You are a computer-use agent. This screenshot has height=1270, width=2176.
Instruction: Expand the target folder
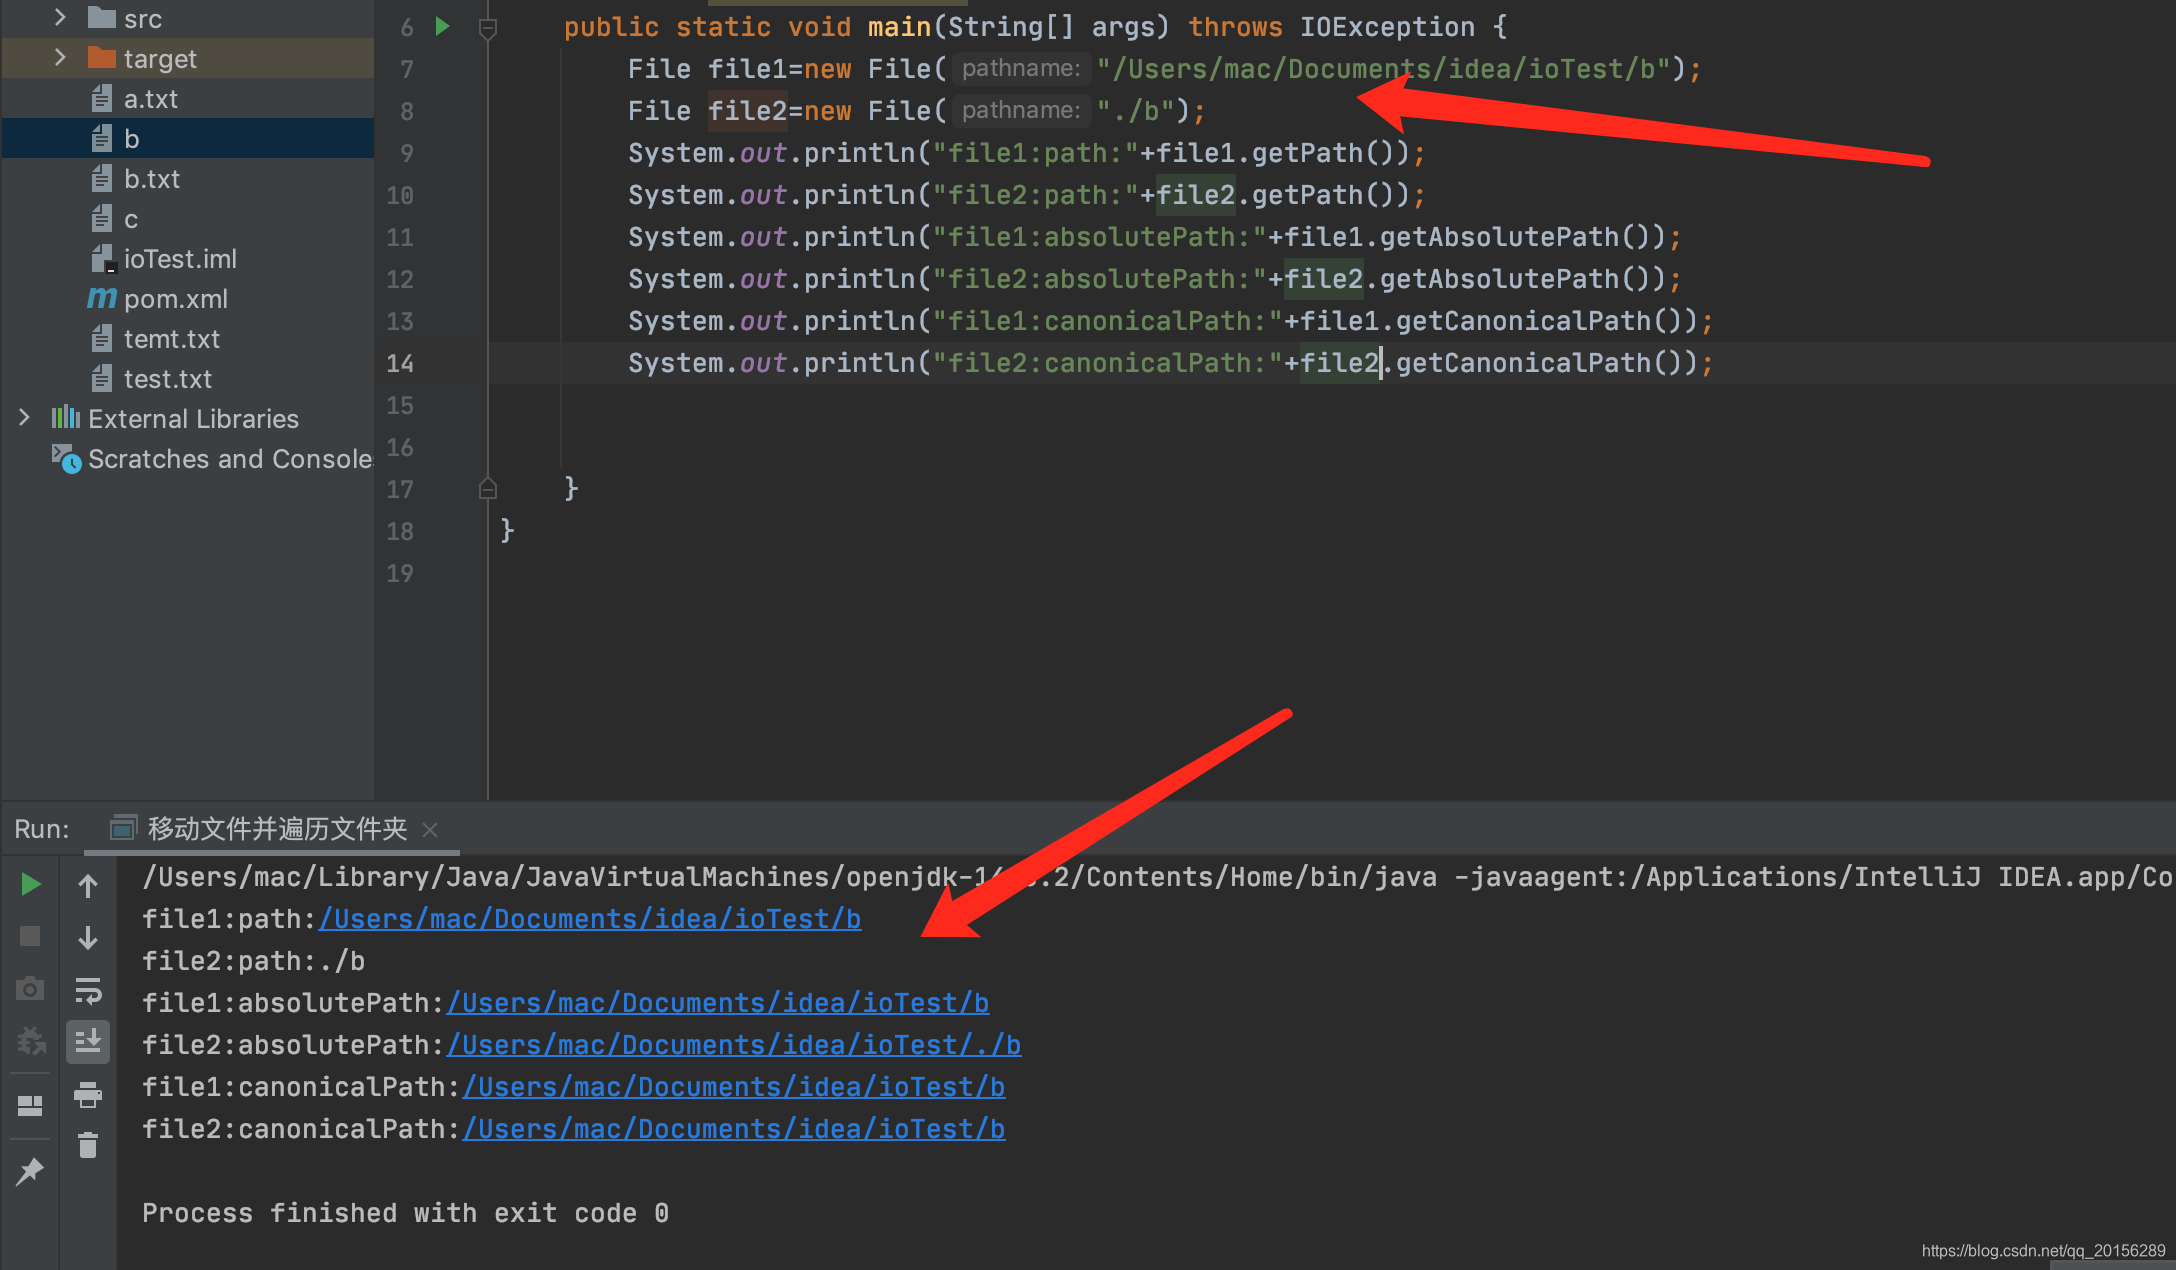[x=60, y=57]
